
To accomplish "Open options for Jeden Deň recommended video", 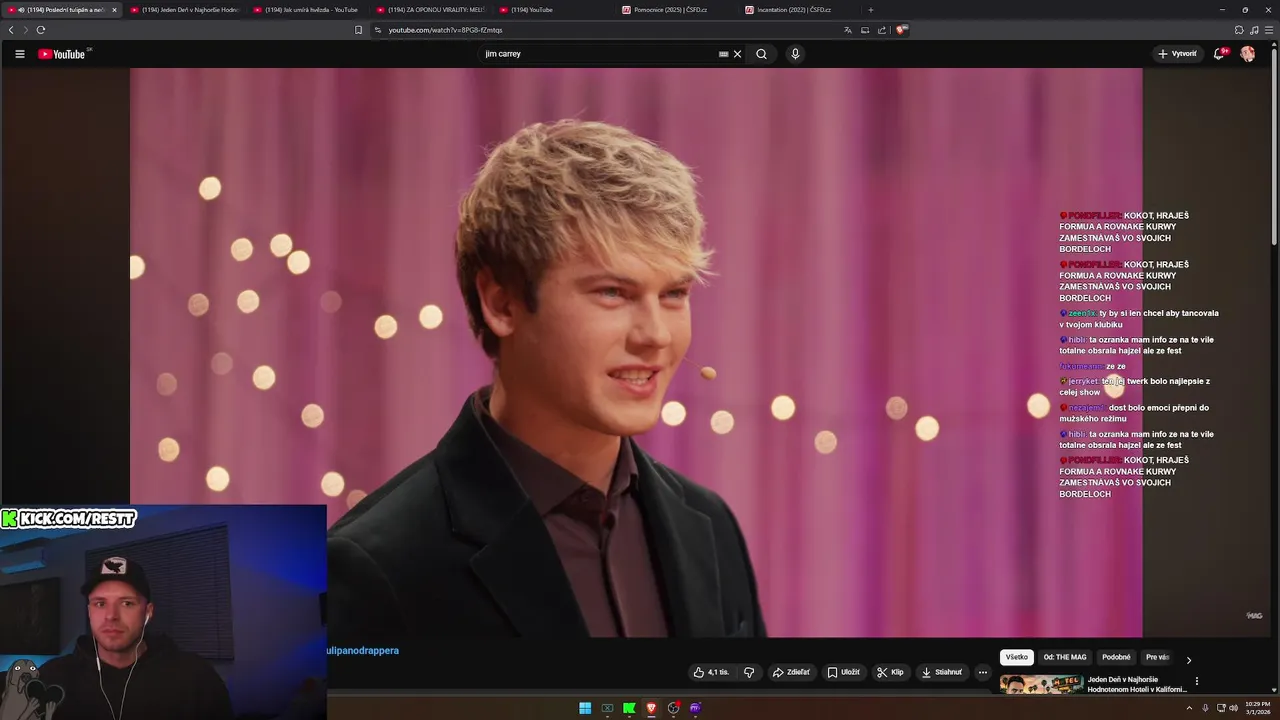I will tap(1197, 681).
